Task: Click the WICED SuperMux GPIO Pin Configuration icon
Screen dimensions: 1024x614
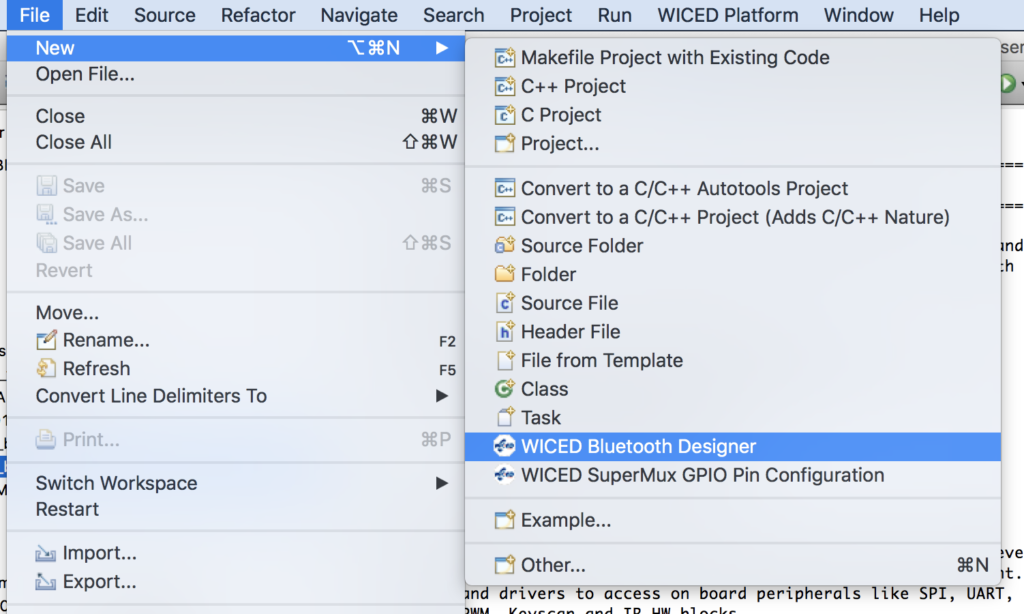Action: 504,475
